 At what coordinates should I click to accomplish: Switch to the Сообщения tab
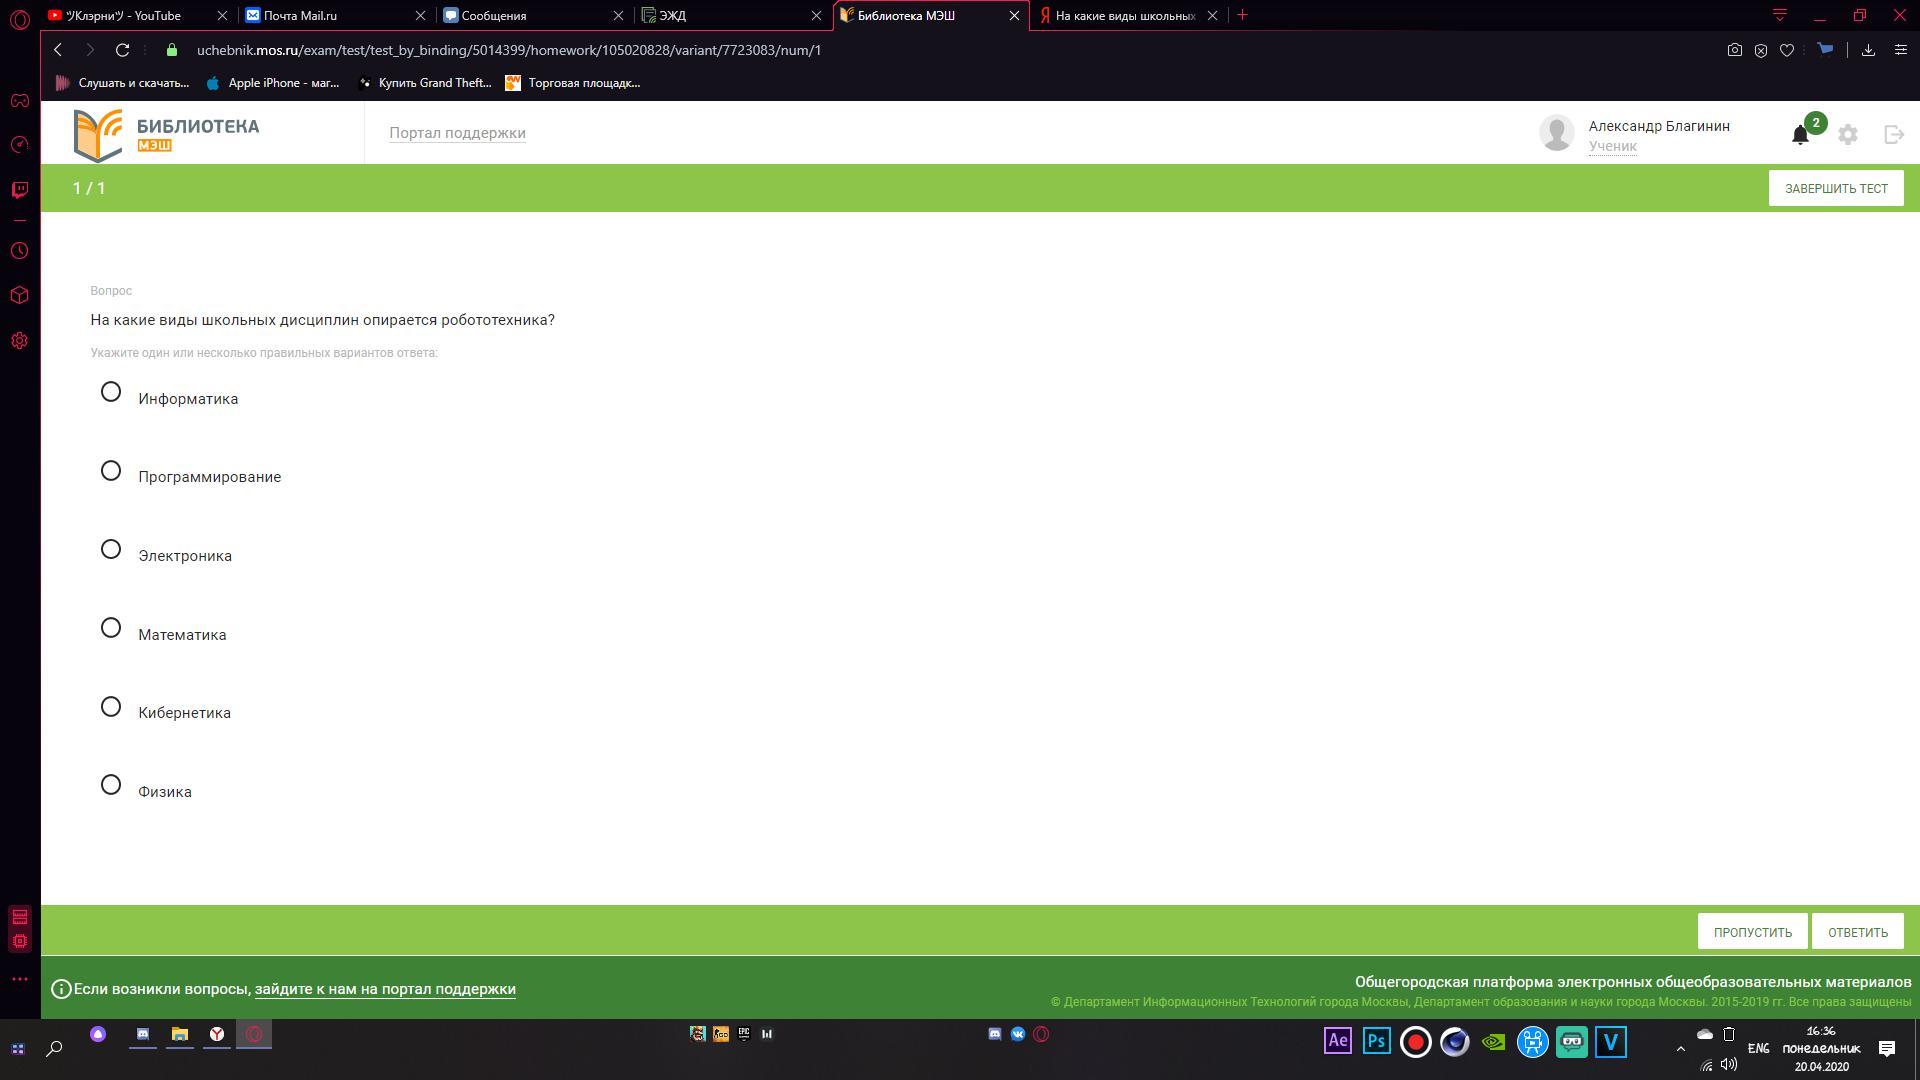533,15
